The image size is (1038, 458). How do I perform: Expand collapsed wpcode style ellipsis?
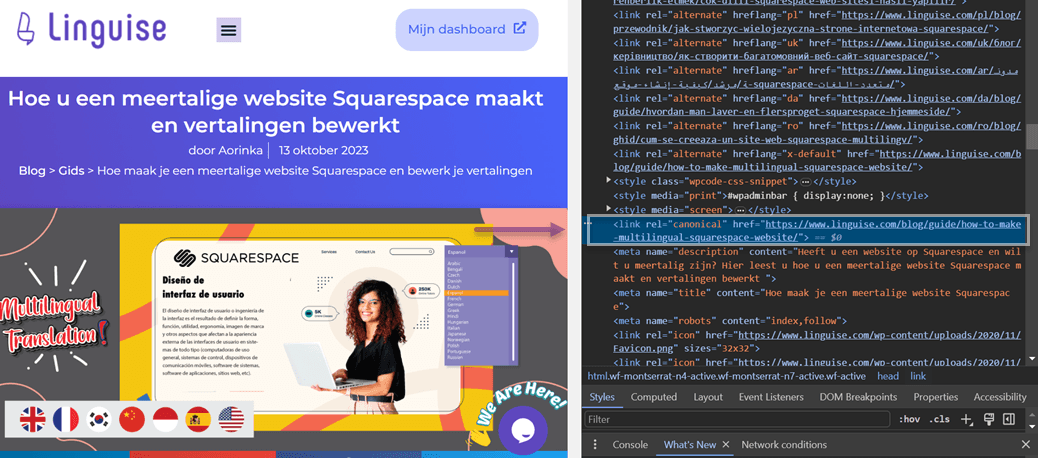[x=806, y=181]
